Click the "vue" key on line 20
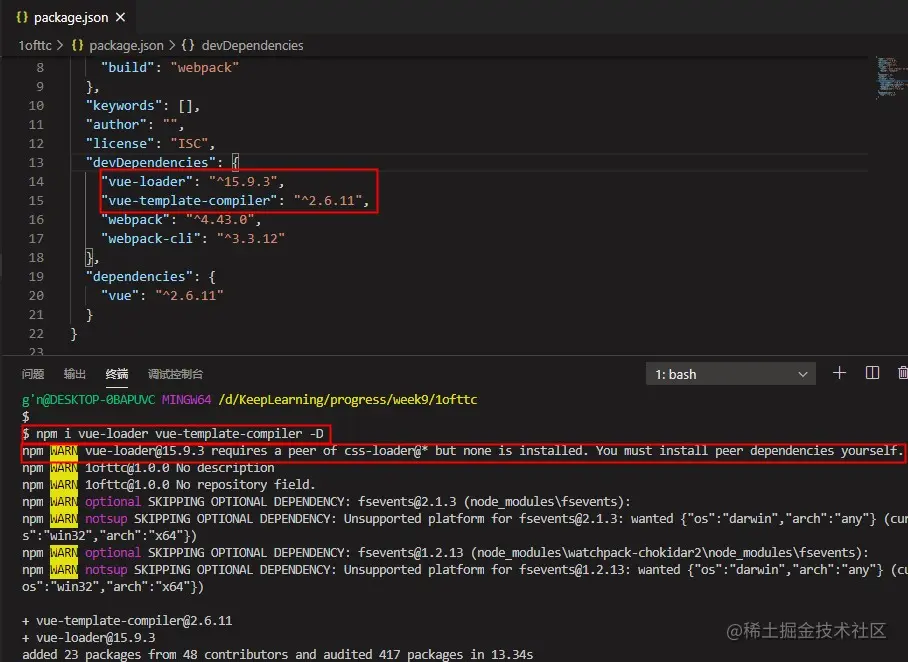The image size is (908, 662). tap(120, 296)
